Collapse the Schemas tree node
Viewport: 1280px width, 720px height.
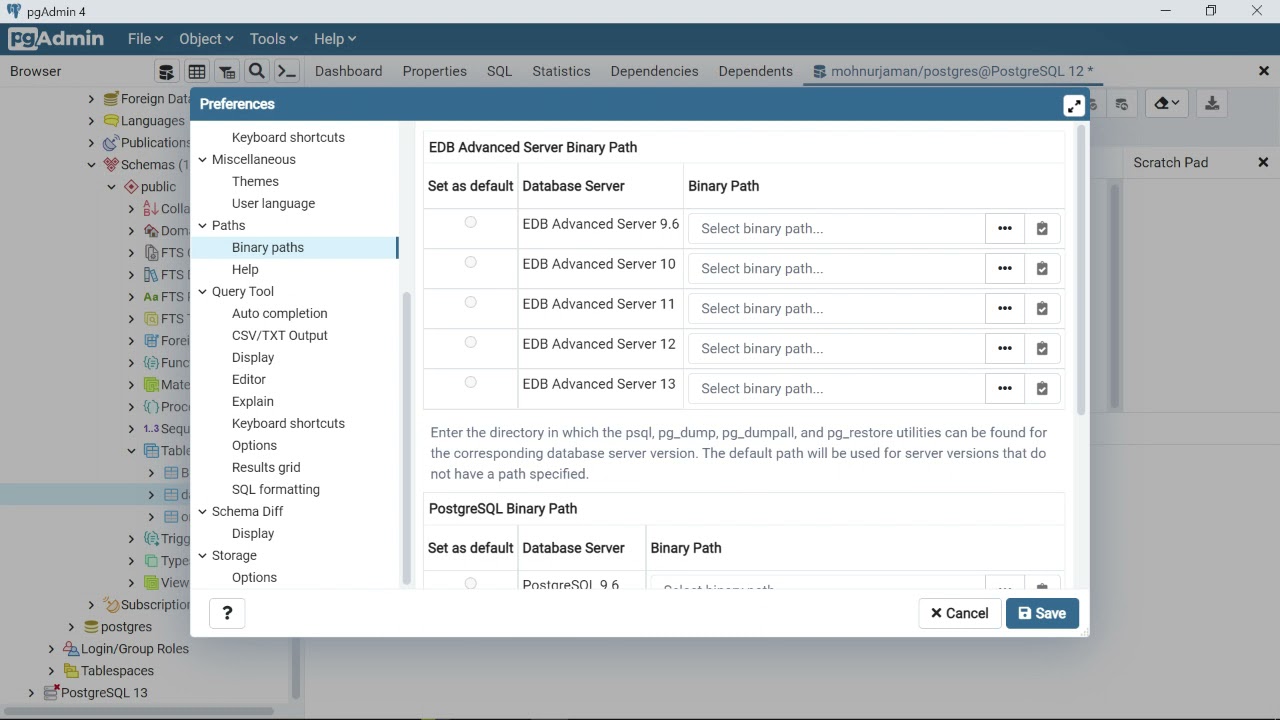click(x=91, y=165)
